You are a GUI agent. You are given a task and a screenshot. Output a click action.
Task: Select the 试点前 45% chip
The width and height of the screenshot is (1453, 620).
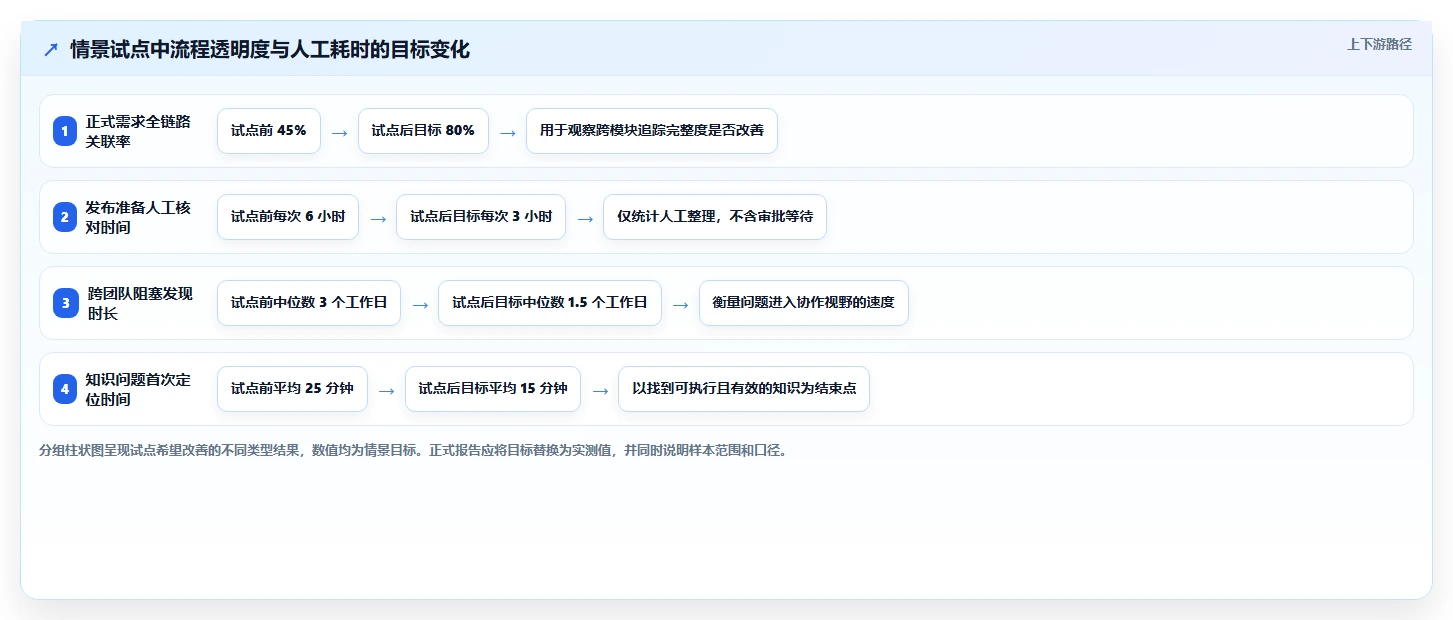[x=269, y=131]
